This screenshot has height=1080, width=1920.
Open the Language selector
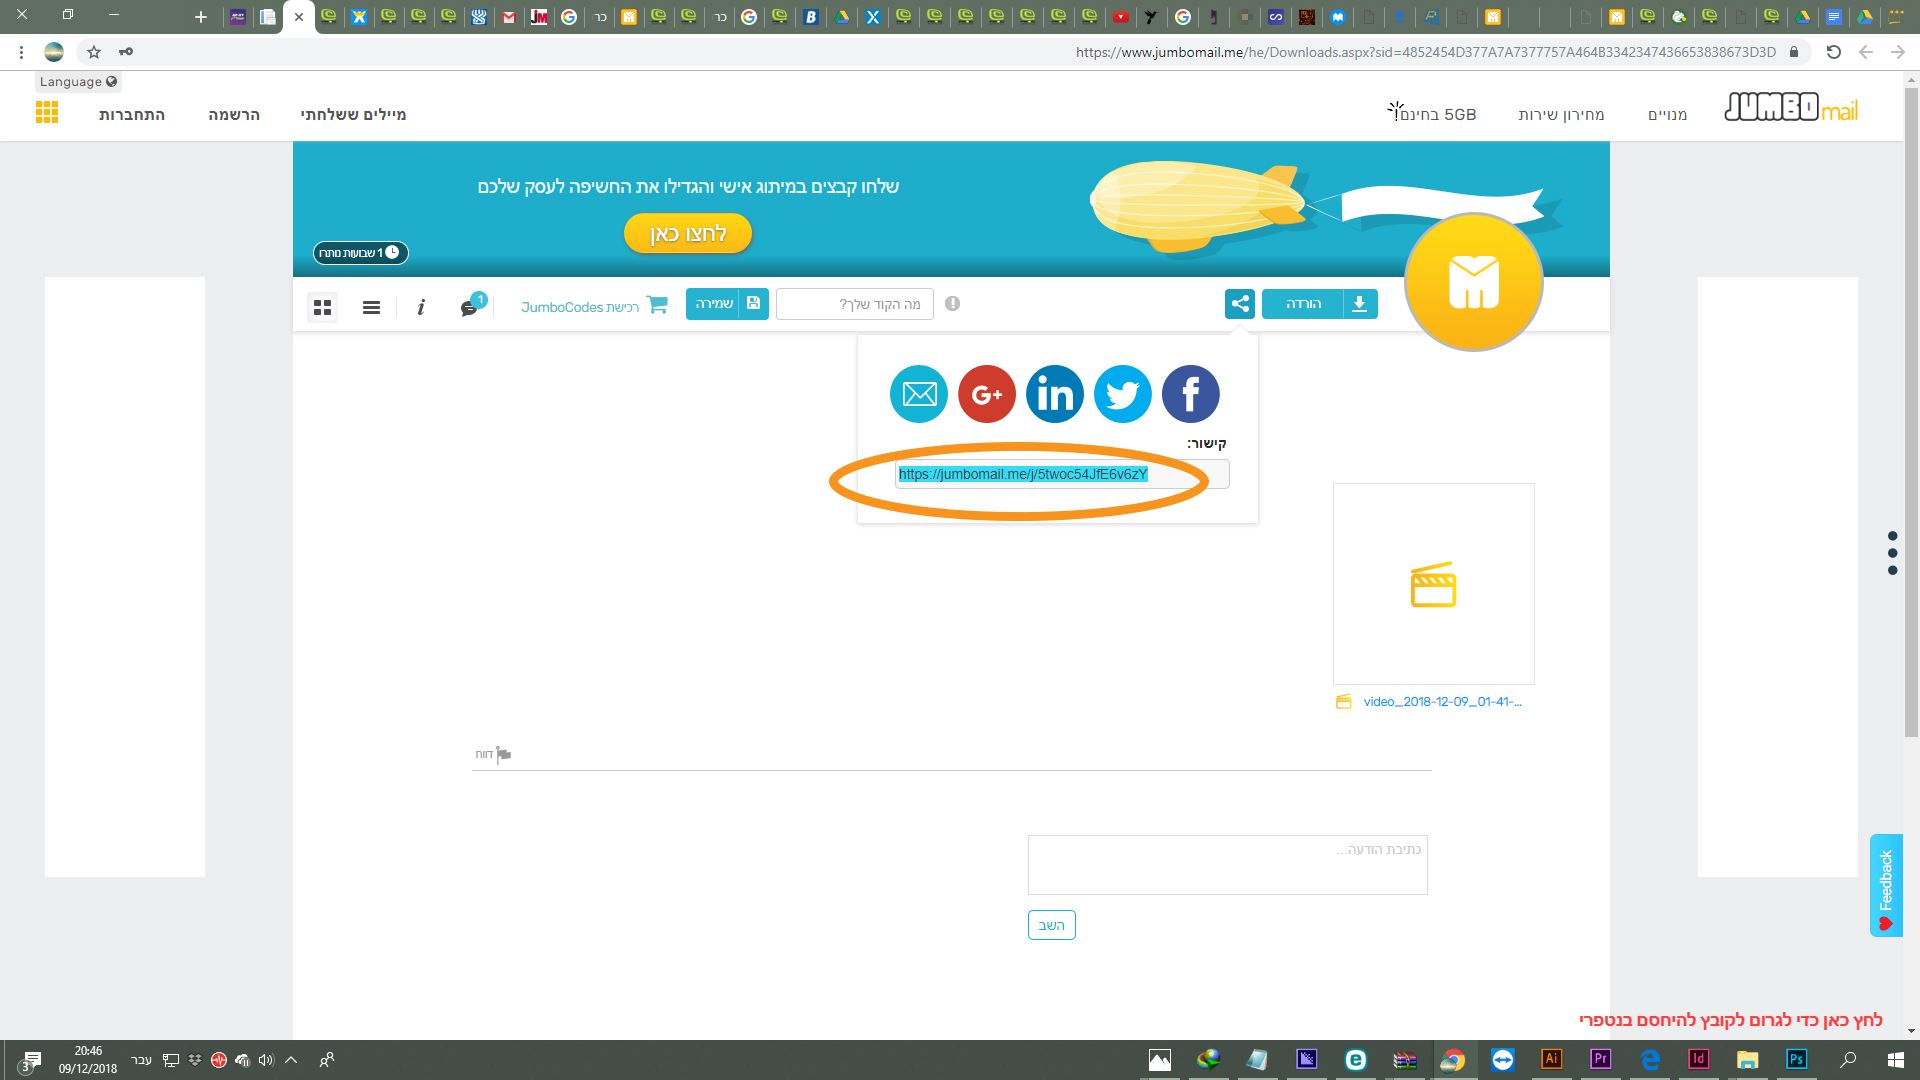coord(78,82)
